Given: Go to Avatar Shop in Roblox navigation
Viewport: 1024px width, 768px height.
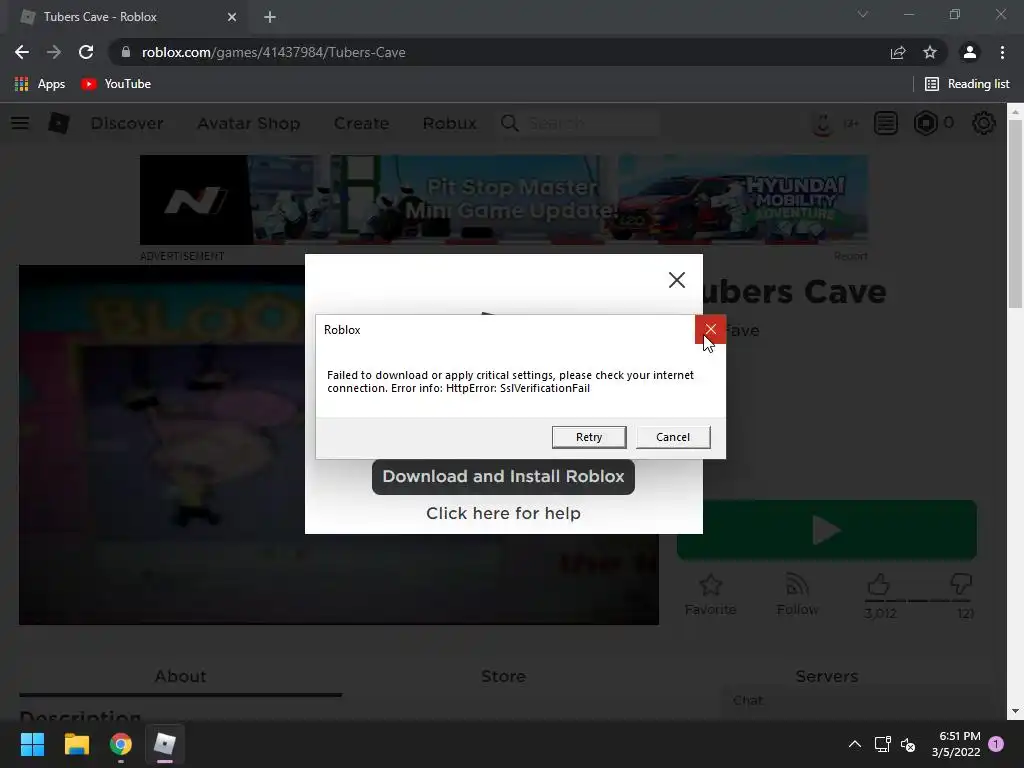Looking at the screenshot, I should tap(249, 123).
